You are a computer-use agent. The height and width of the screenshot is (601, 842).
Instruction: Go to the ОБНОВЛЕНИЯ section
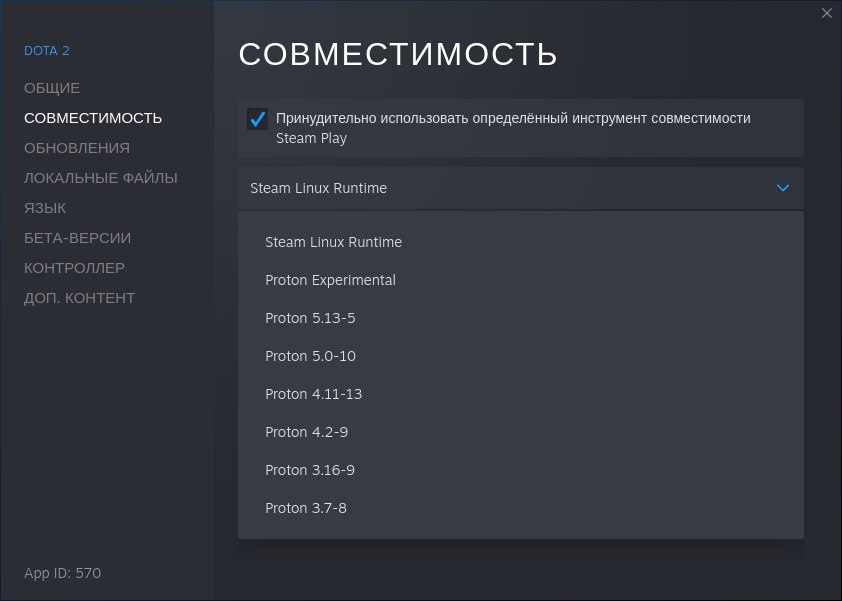coord(77,148)
